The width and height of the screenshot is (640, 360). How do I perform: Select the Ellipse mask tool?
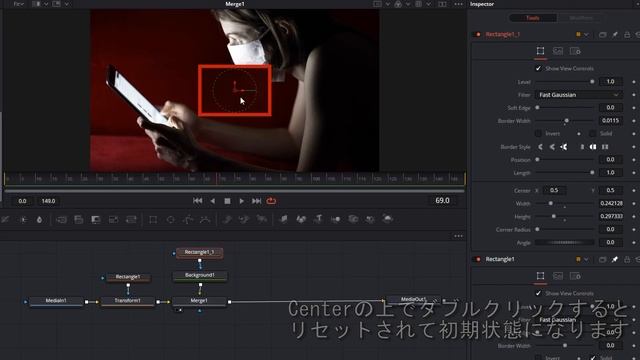pos(171,220)
